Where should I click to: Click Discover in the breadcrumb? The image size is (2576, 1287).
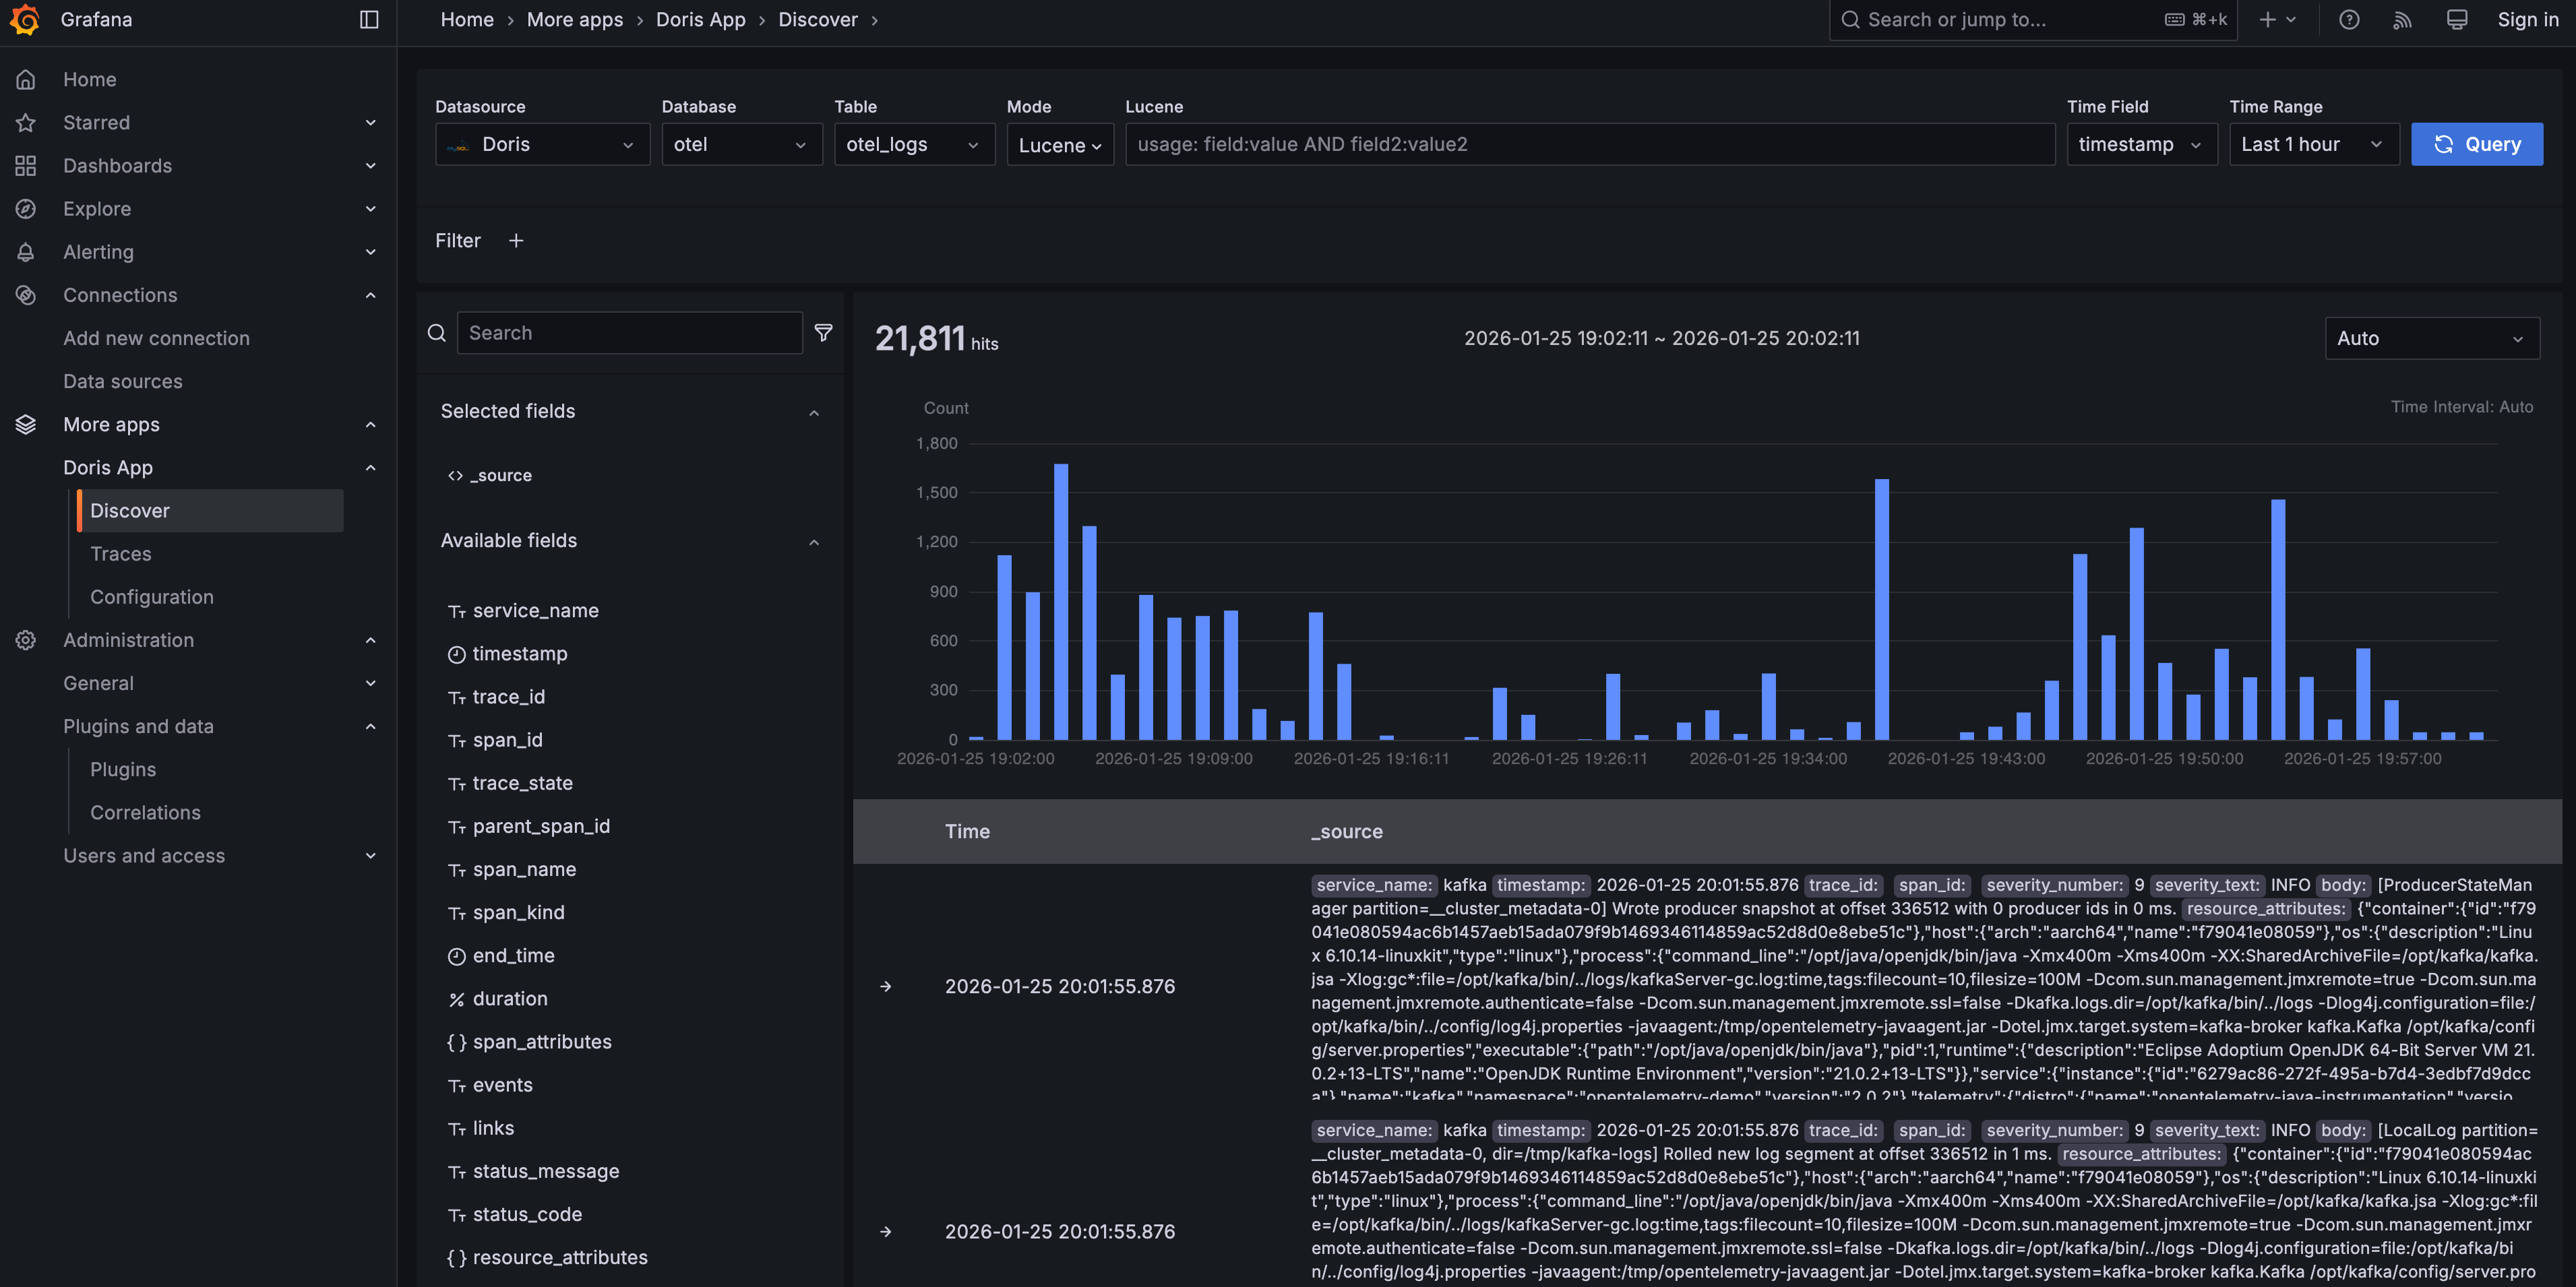(x=817, y=19)
